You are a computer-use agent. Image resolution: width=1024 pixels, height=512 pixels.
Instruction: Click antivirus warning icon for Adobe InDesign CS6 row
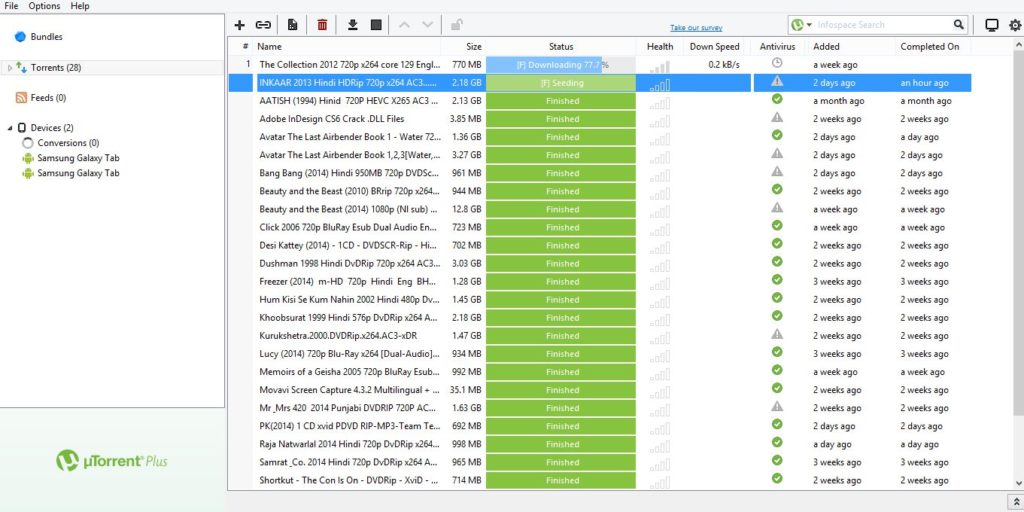pos(776,118)
